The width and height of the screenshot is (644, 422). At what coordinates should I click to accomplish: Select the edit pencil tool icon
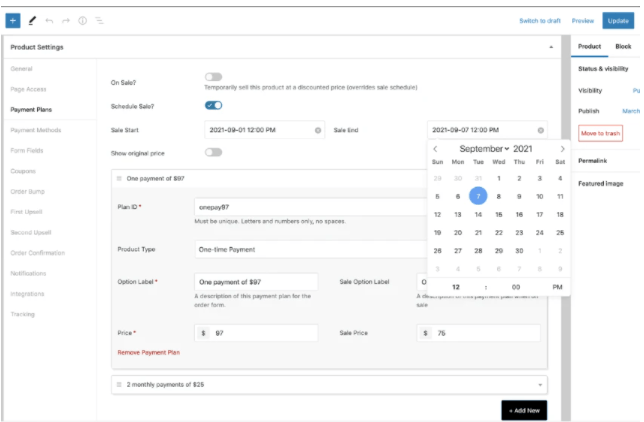click(x=32, y=20)
